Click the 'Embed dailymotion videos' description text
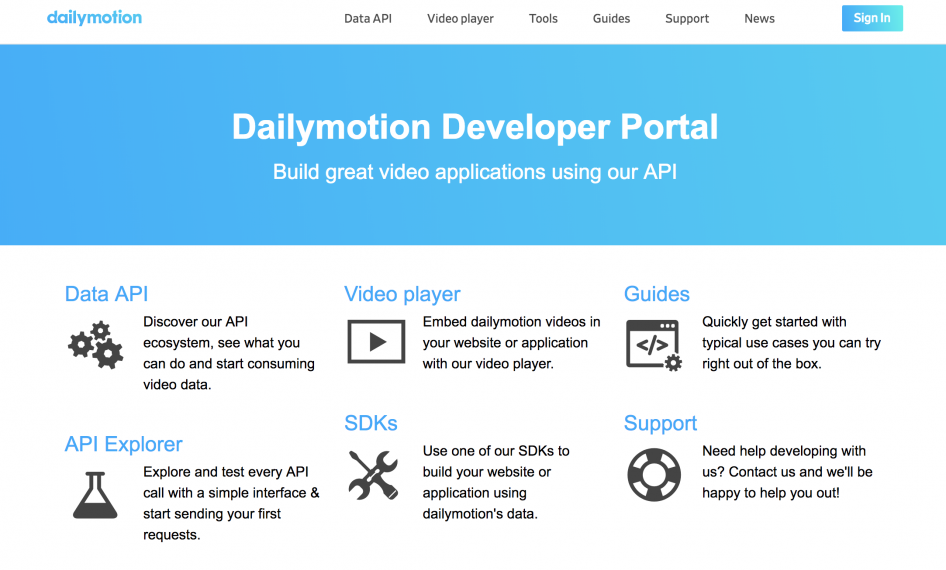946x570 pixels. coord(512,343)
